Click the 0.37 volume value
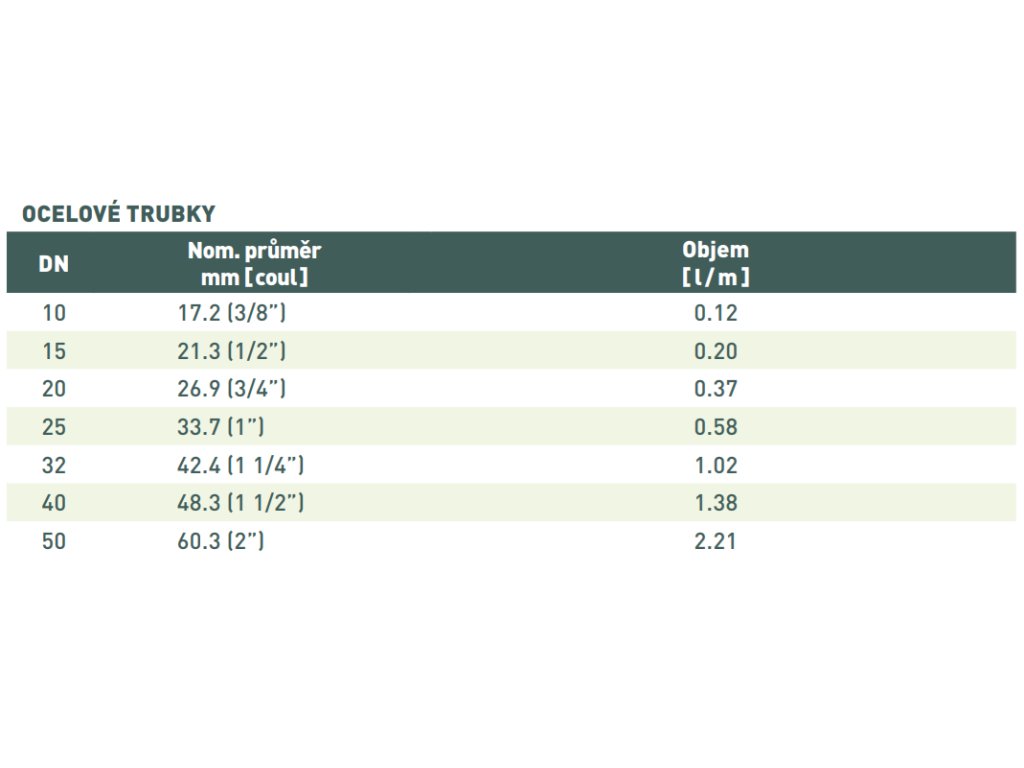Screen dimensions: 1024x768 (715, 389)
